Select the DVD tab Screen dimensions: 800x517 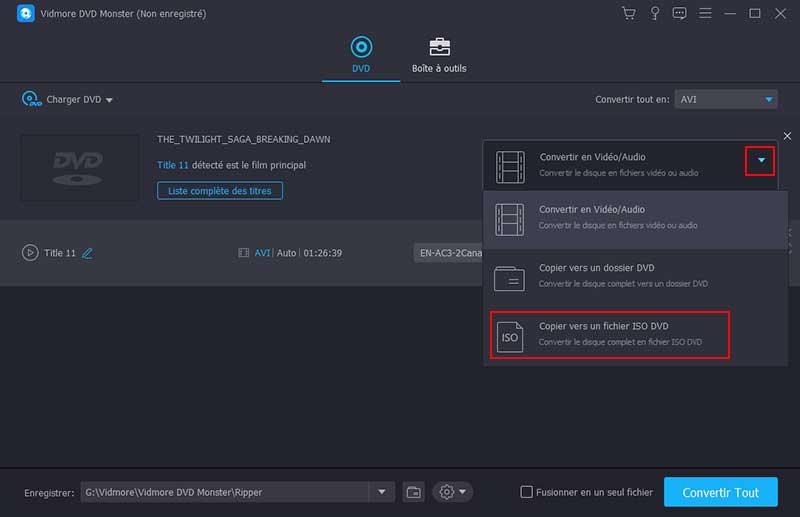[x=361, y=55]
